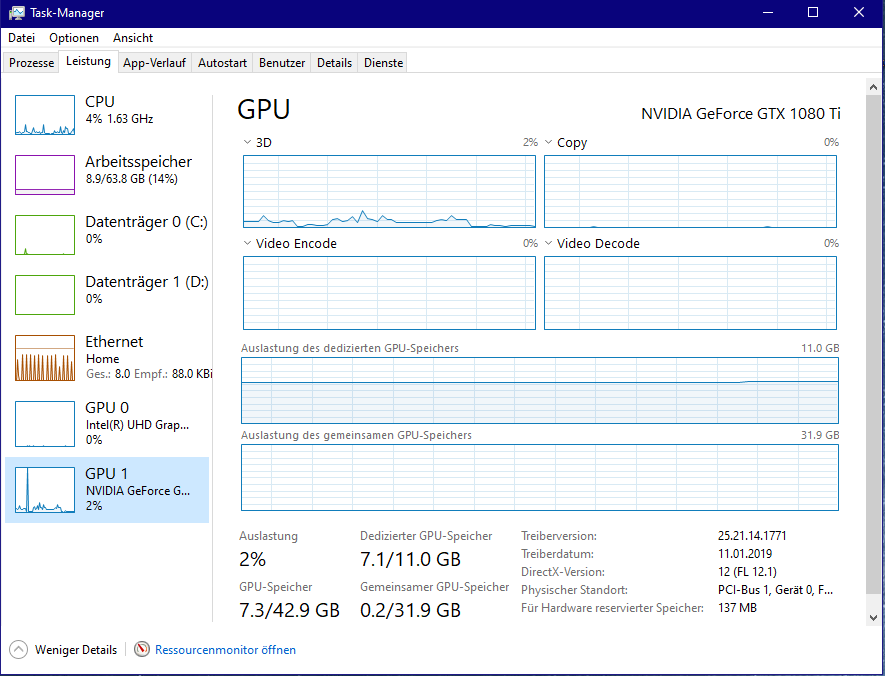This screenshot has height=676, width=885.
Task: Switch to the Autostart tab
Action: coord(222,63)
